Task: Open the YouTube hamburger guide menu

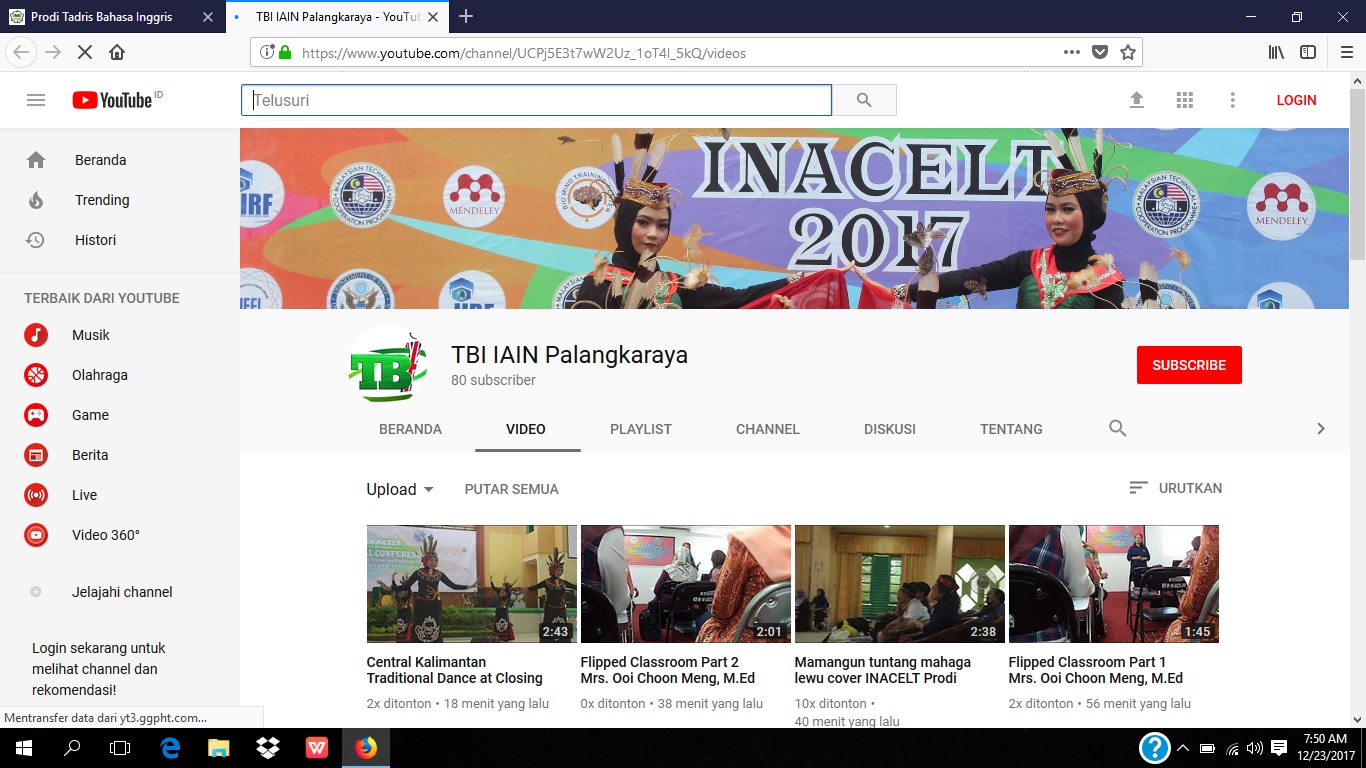Action: 36,100
